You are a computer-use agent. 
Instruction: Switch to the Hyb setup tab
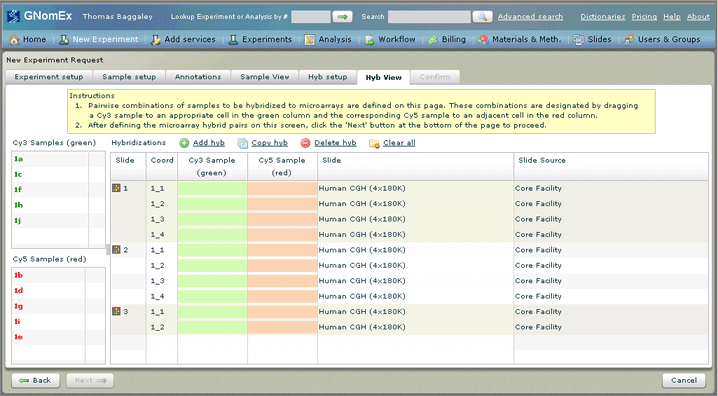327,77
